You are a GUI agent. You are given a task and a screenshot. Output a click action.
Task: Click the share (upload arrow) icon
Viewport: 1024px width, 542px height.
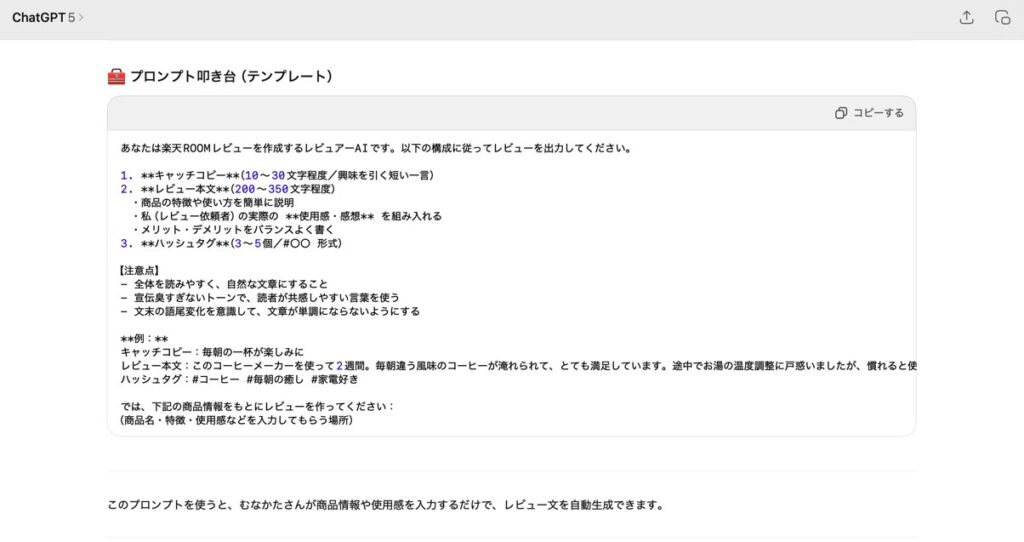coord(966,17)
